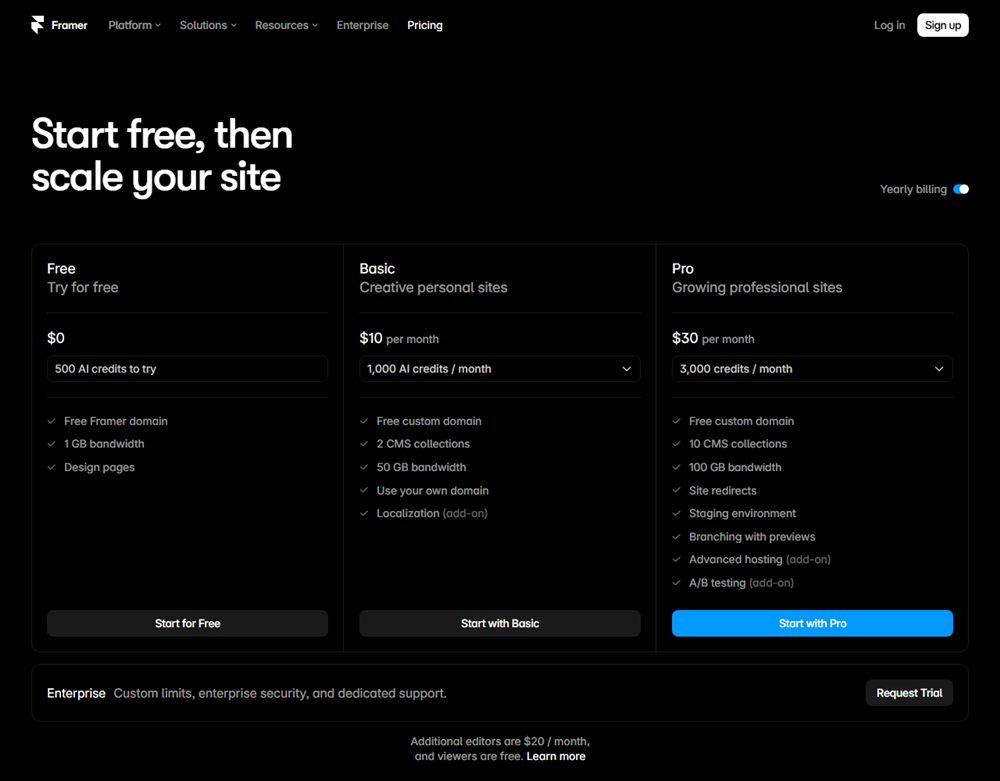1000x781 pixels.
Task: Open the Platform menu
Action: [134, 25]
